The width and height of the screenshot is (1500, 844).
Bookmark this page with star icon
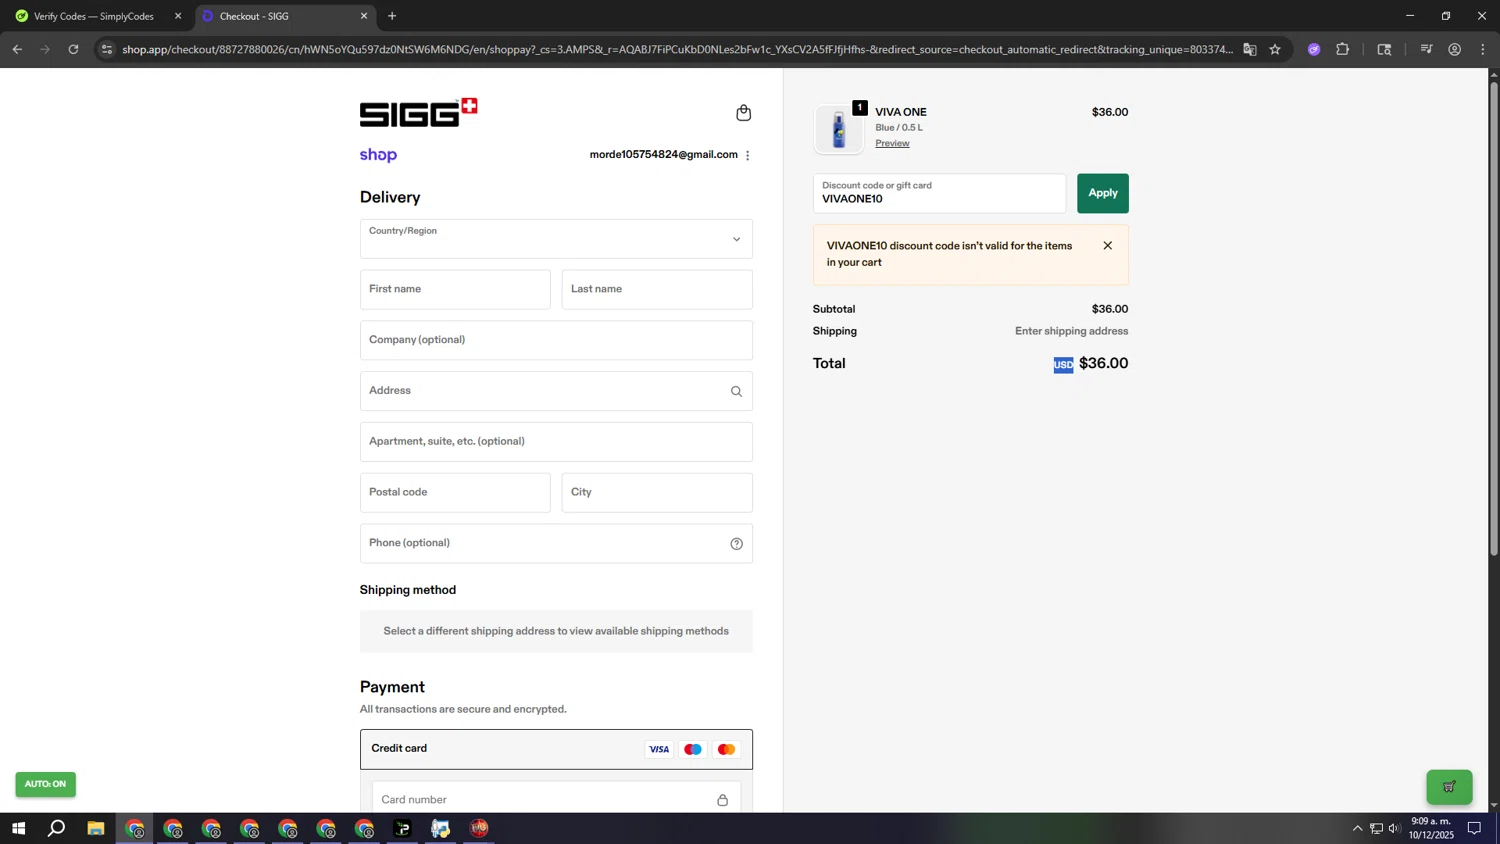(x=1275, y=49)
